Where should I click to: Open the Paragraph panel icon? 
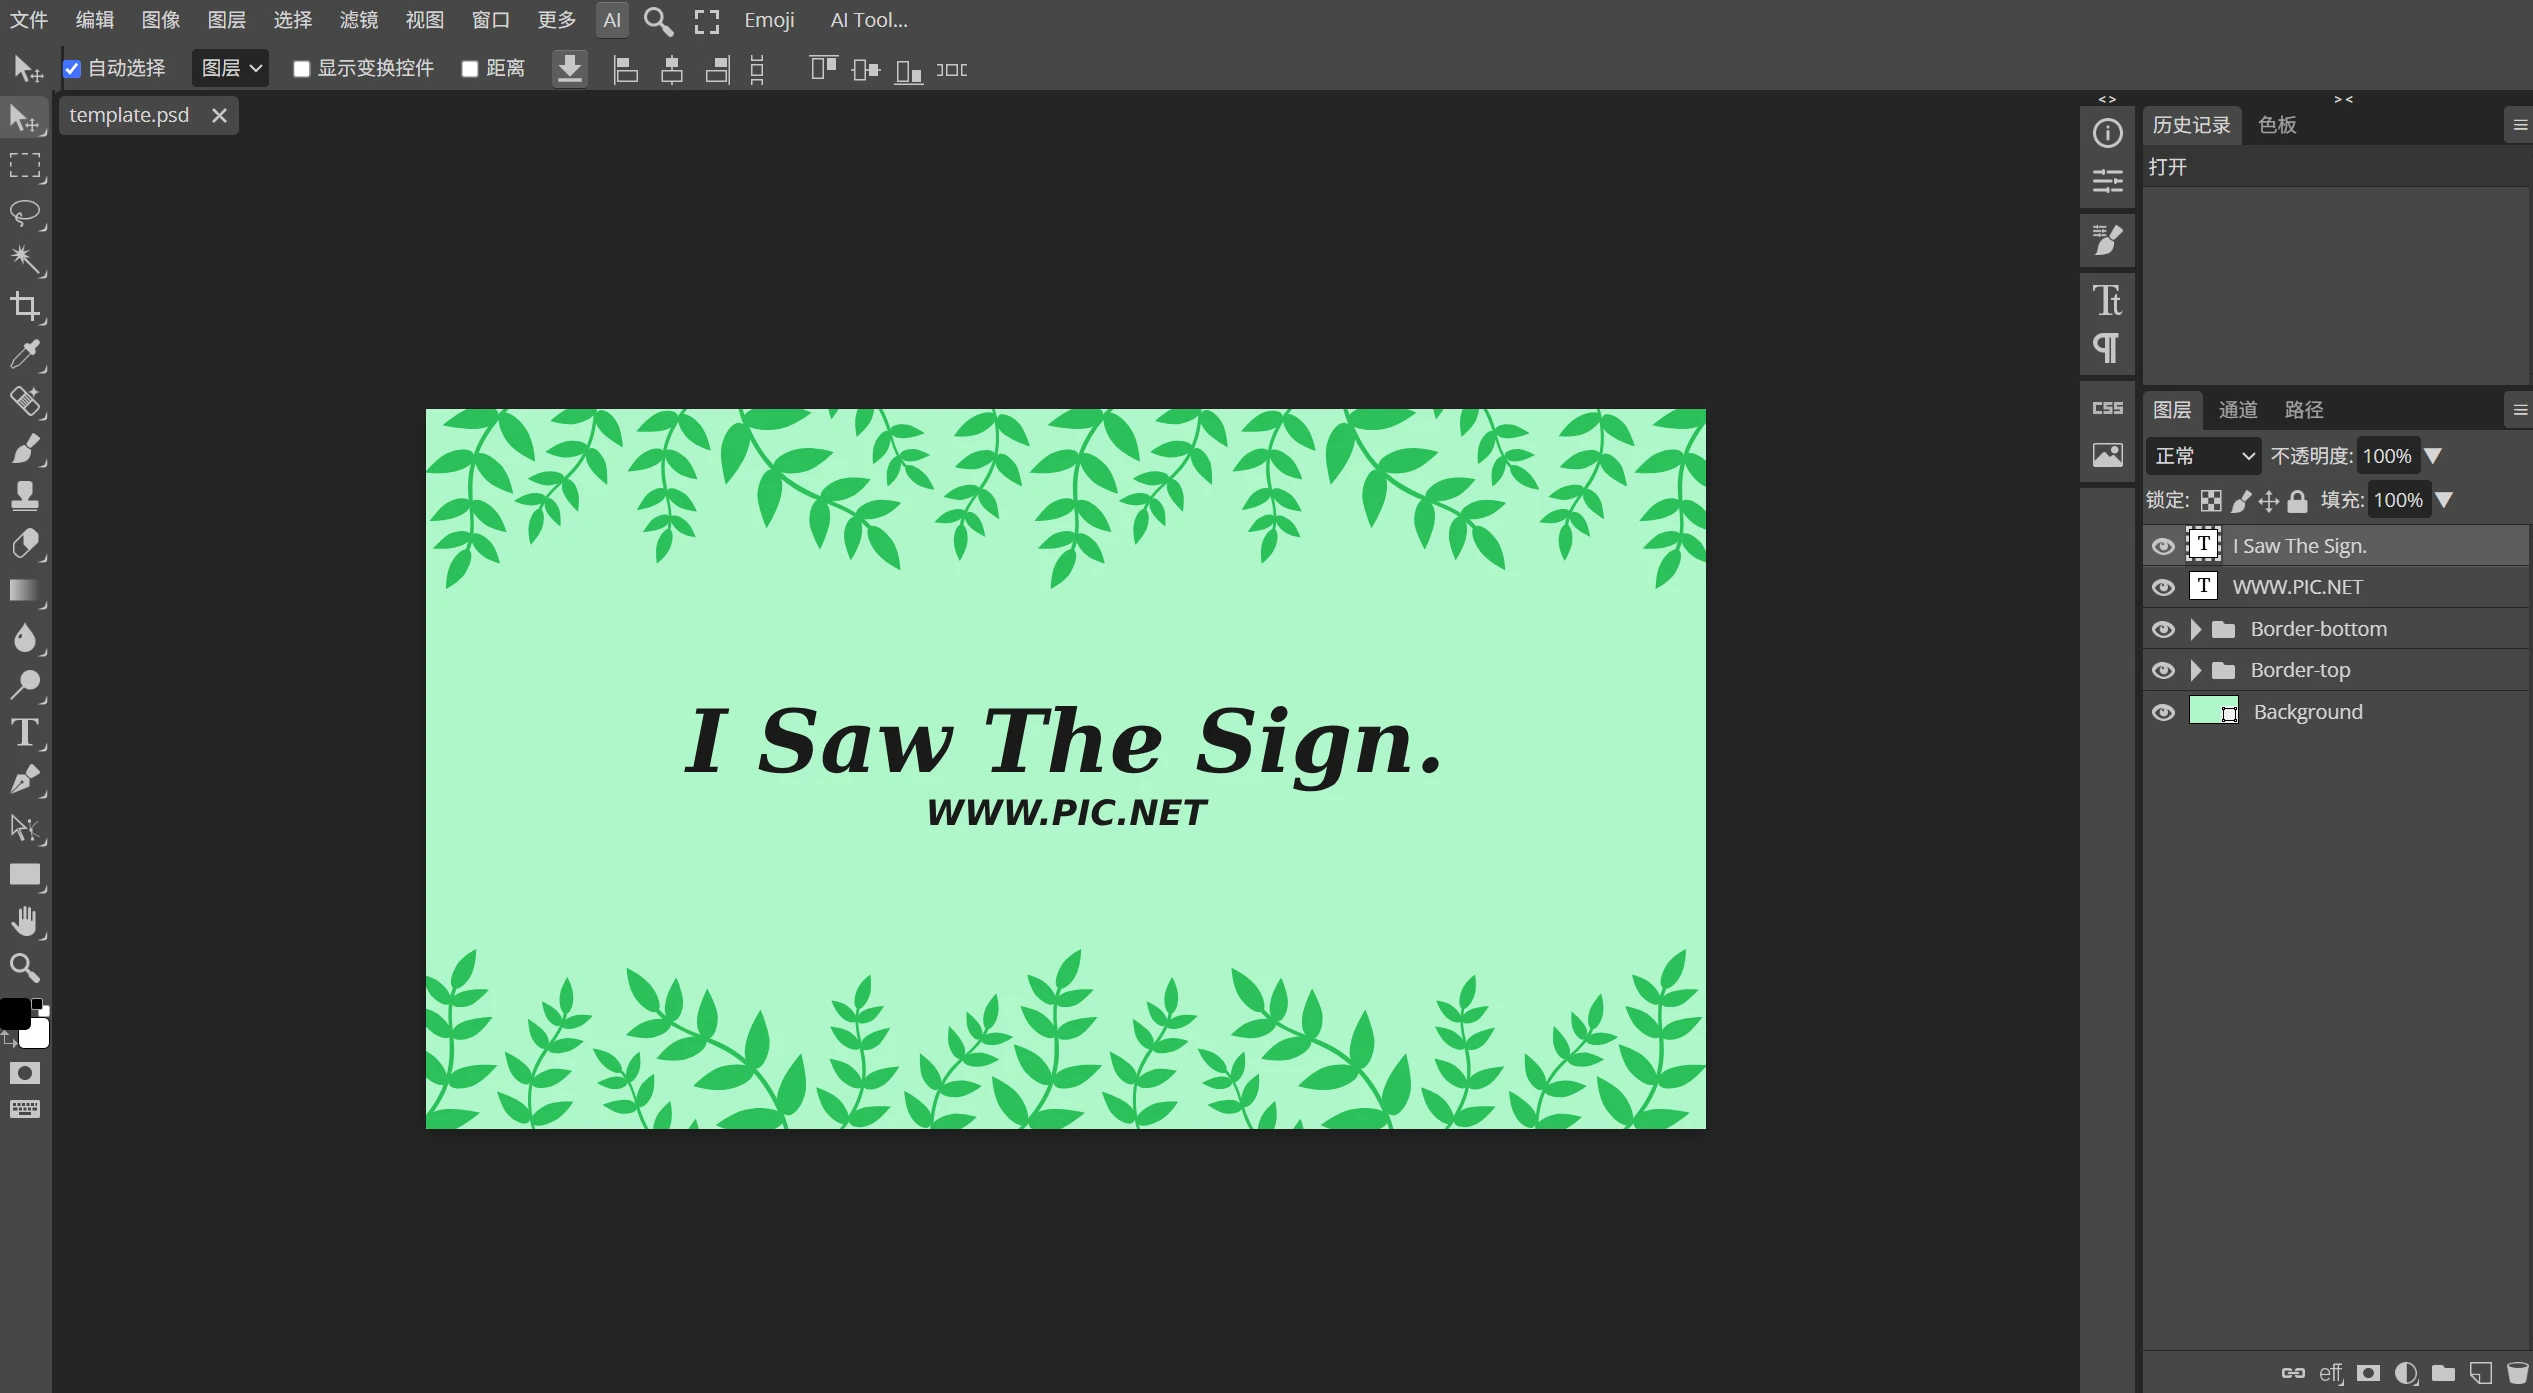pyautogui.click(x=2107, y=348)
